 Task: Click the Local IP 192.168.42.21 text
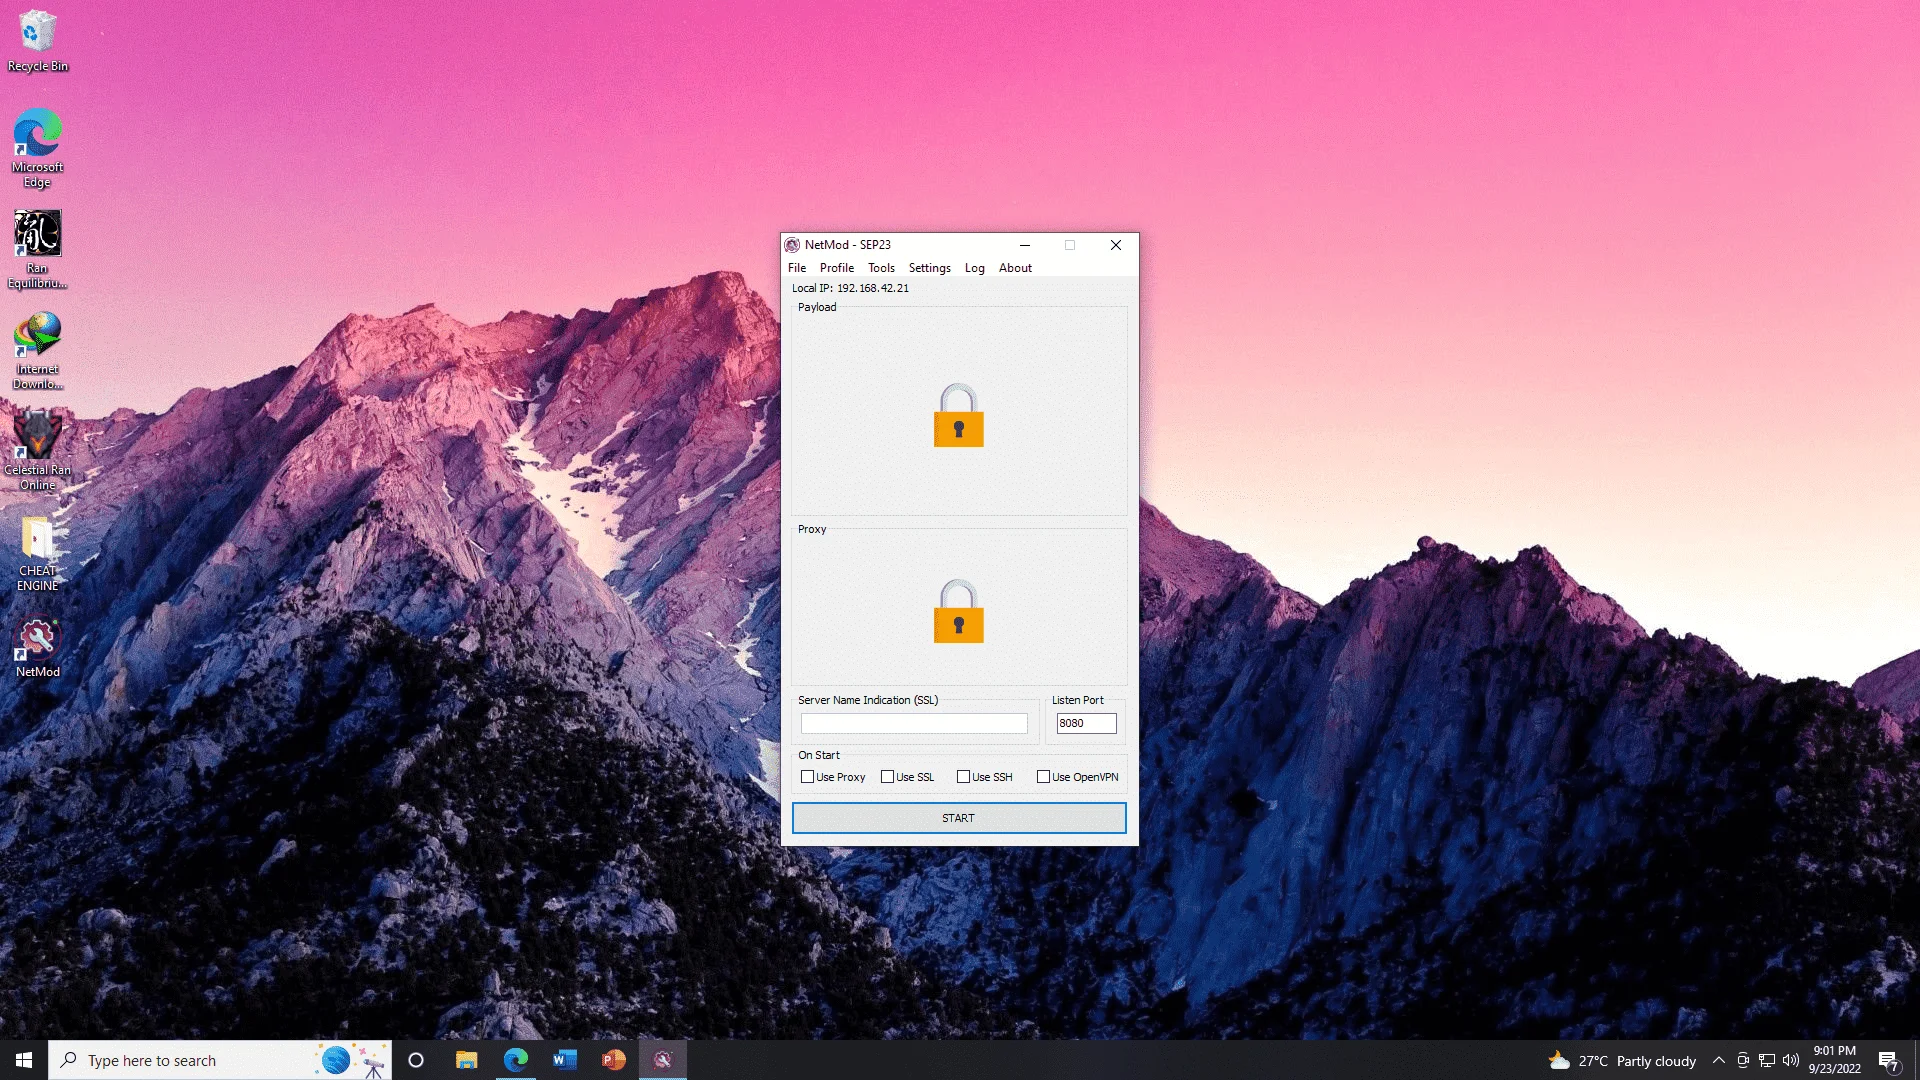[851, 288]
